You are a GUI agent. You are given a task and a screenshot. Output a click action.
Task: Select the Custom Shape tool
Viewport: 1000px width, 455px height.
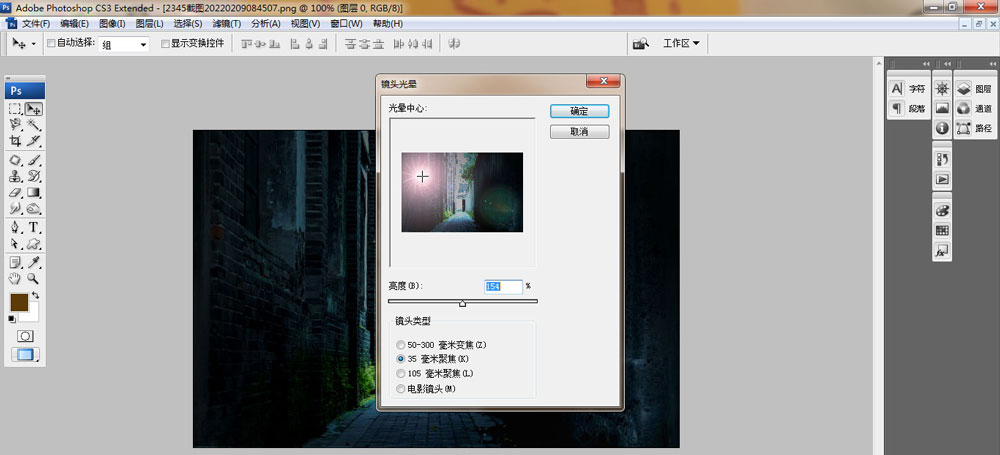(x=34, y=244)
